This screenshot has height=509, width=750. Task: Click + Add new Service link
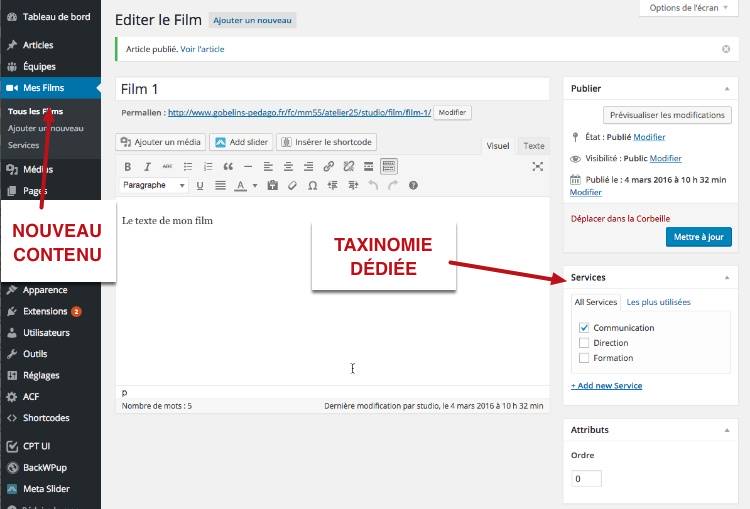[x=606, y=386]
